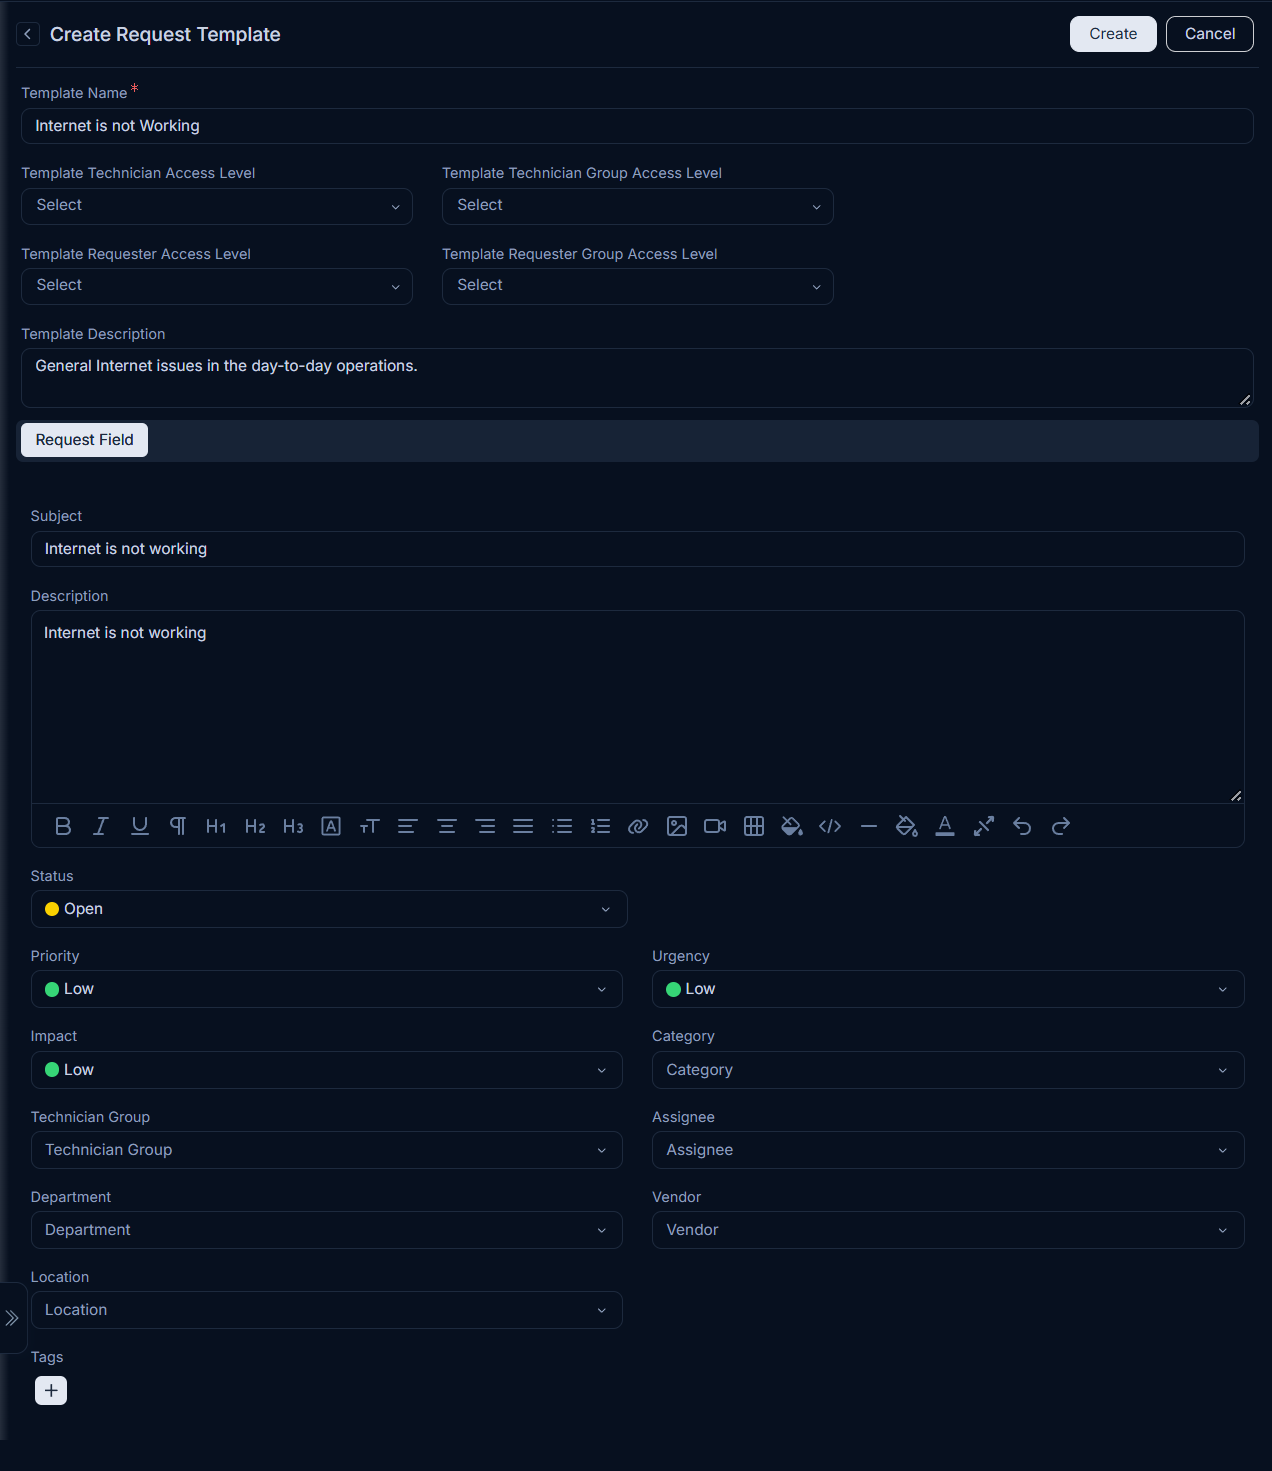Click the solid paint bucket fill icon

792,826
